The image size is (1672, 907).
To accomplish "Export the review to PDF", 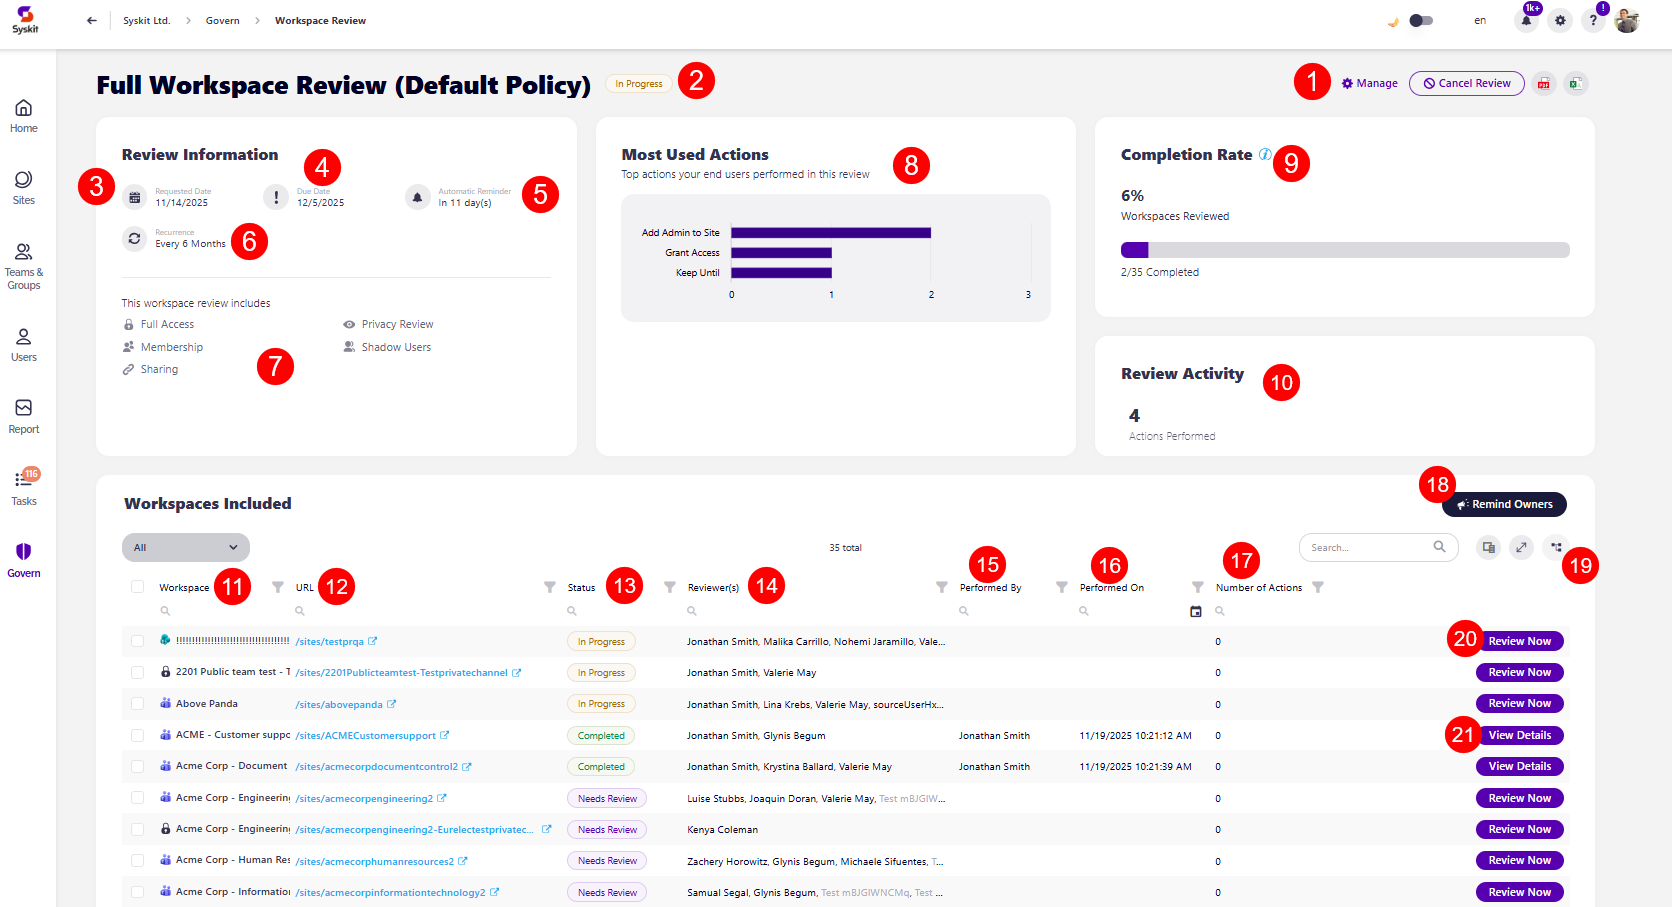I will pyautogui.click(x=1543, y=83).
